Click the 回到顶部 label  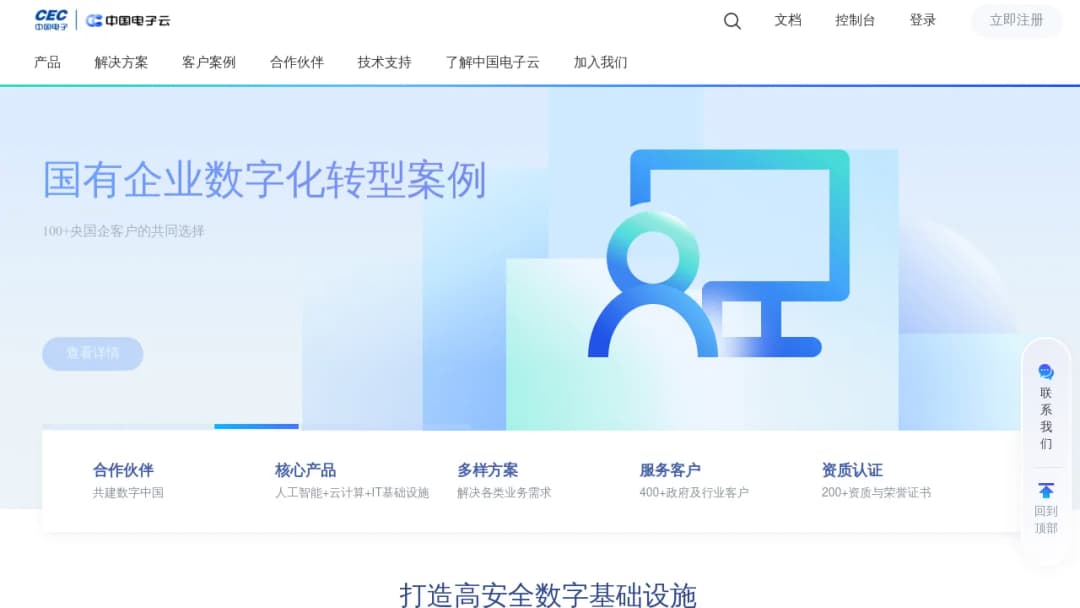[1046, 519]
